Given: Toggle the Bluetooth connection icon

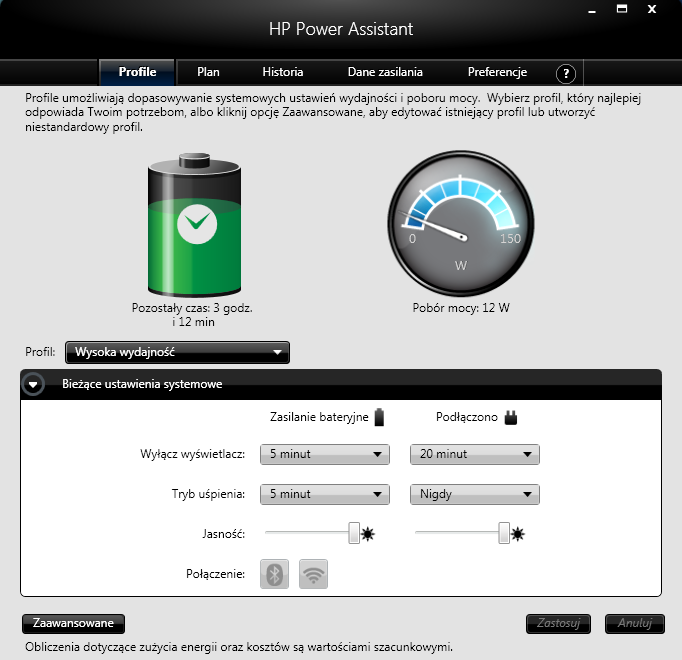Looking at the screenshot, I should click(x=274, y=574).
